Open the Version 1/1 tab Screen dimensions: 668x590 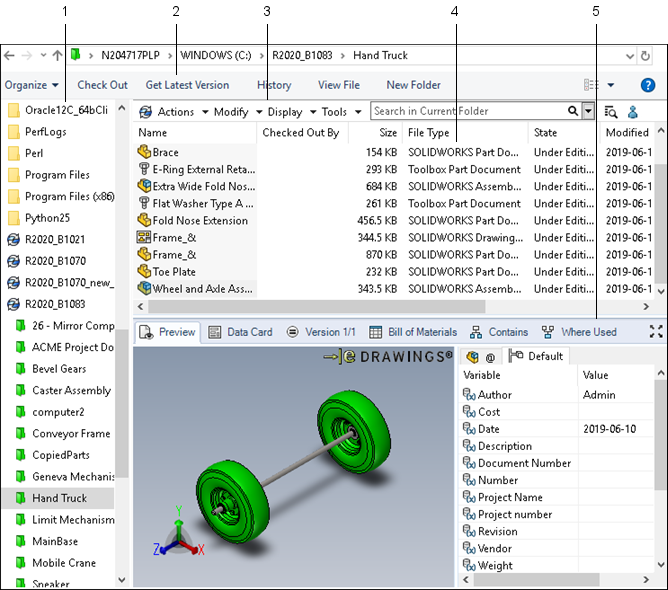click(321, 332)
